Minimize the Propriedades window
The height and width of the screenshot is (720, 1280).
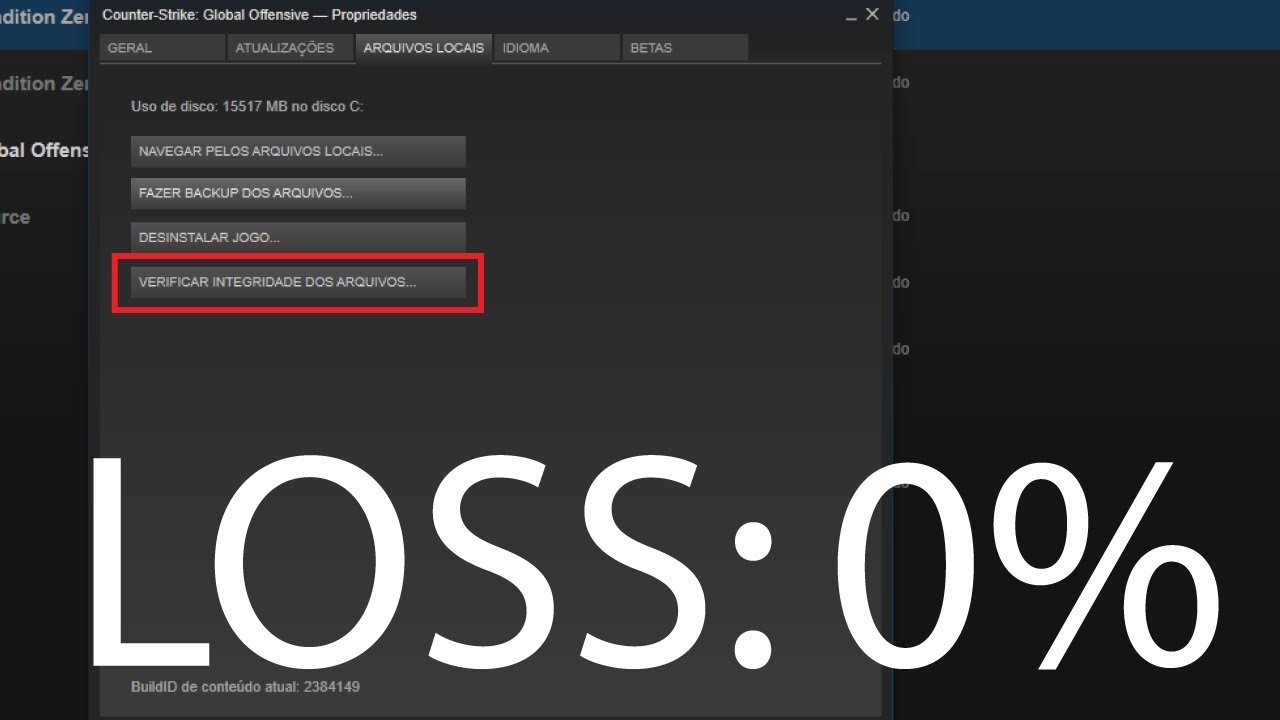coord(851,16)
